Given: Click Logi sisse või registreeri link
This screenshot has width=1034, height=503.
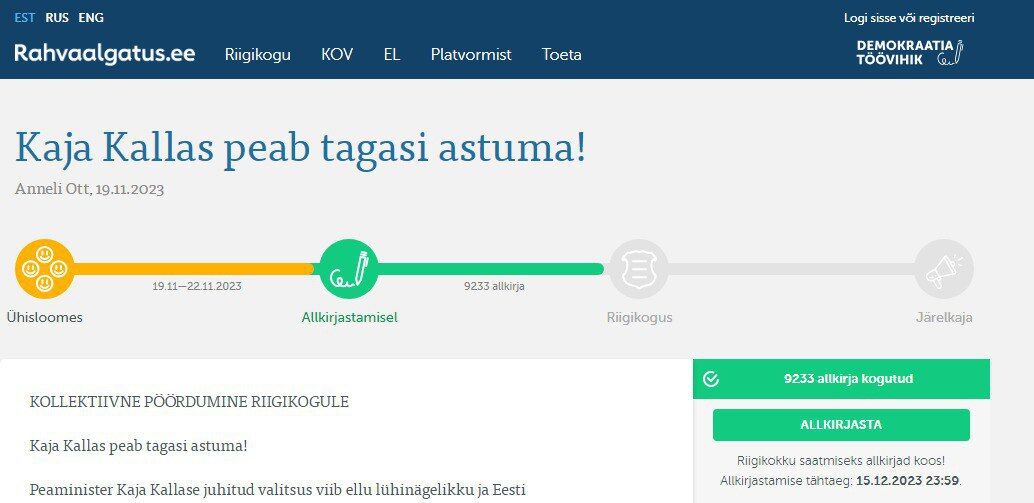Looking at the screenshot, I should point(909,18).
